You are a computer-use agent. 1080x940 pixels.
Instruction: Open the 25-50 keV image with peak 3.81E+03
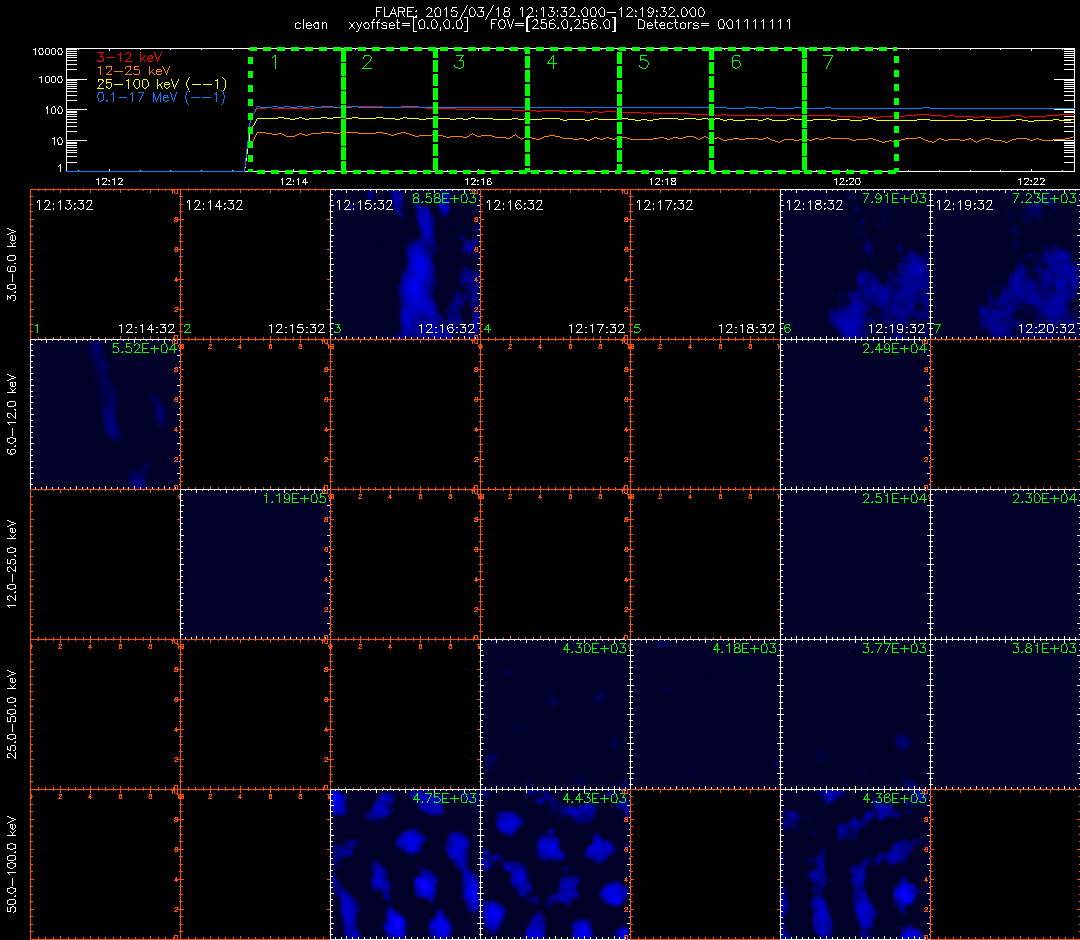pyautogui.click(x=1005, y=714)
